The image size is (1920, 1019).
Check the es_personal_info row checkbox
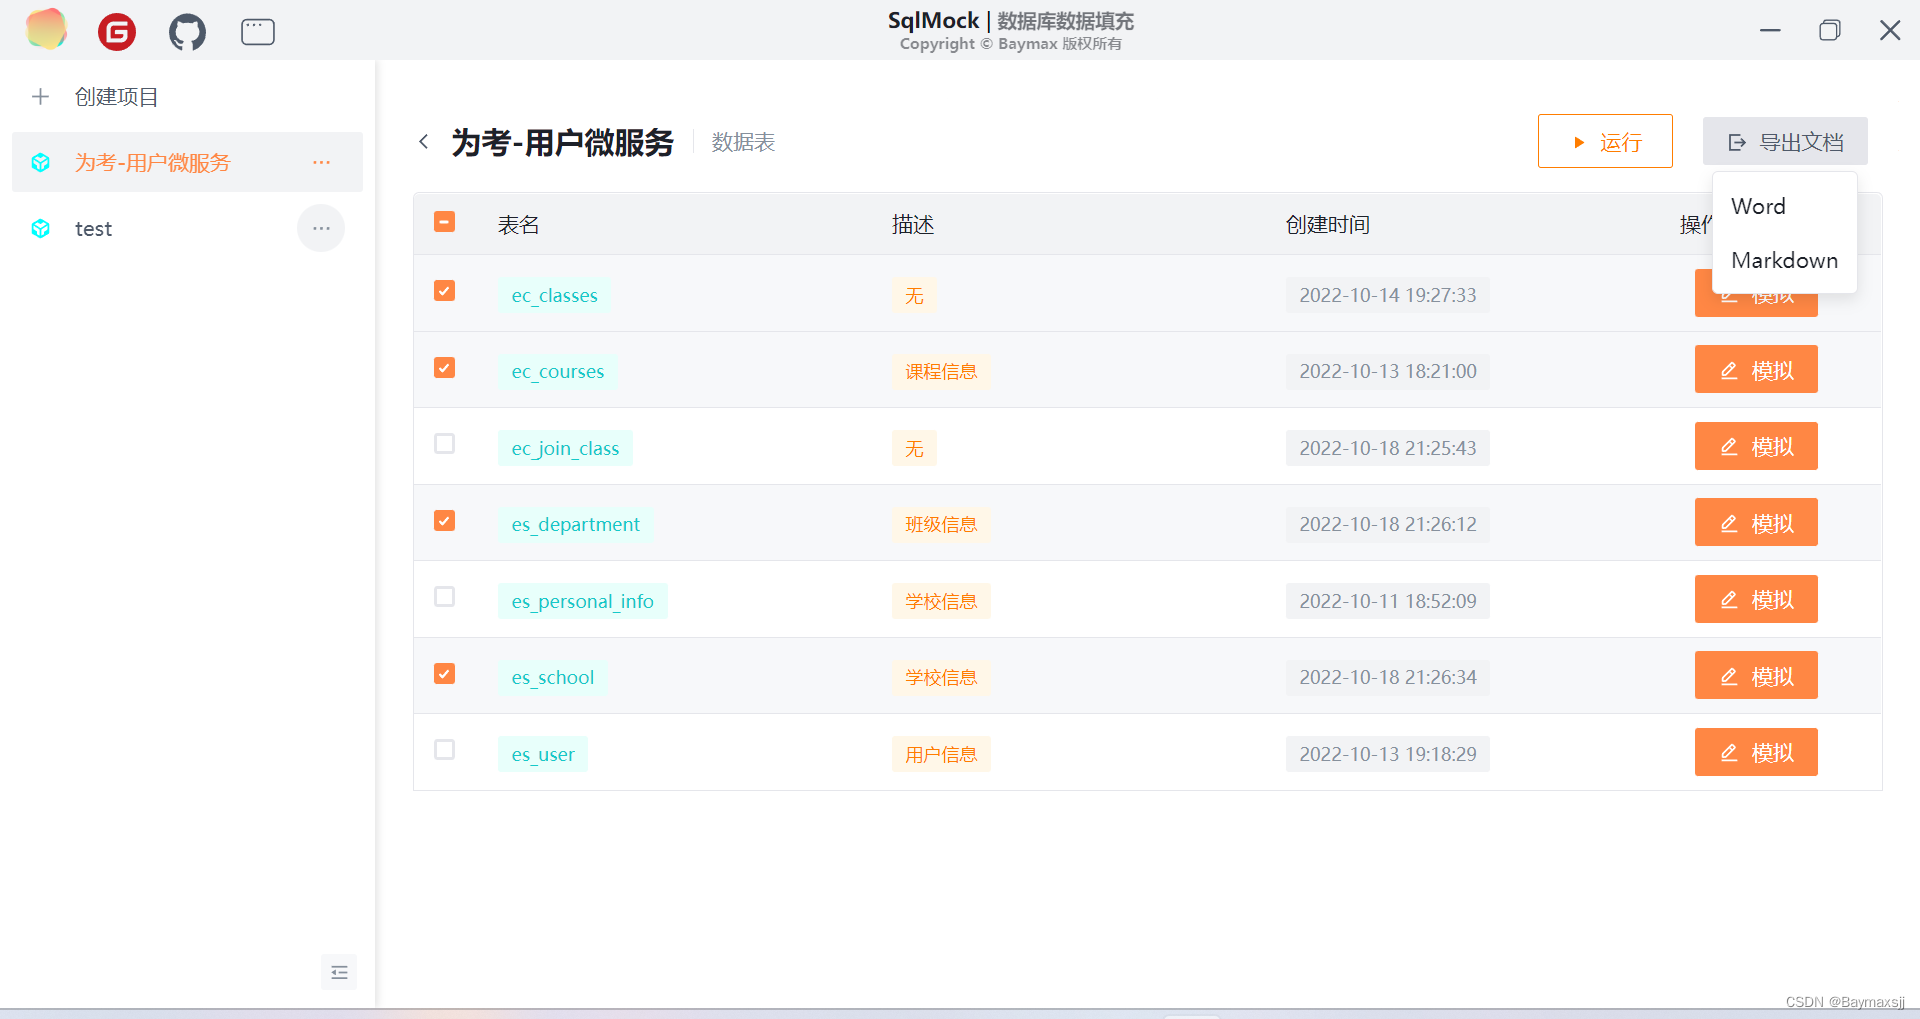point(445,597)
